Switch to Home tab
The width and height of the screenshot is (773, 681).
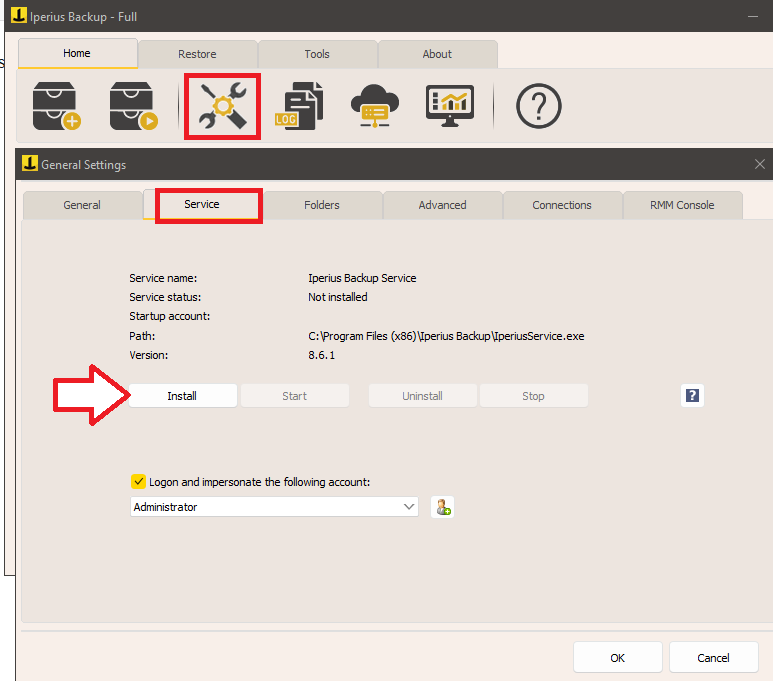[x=77, y=53]
